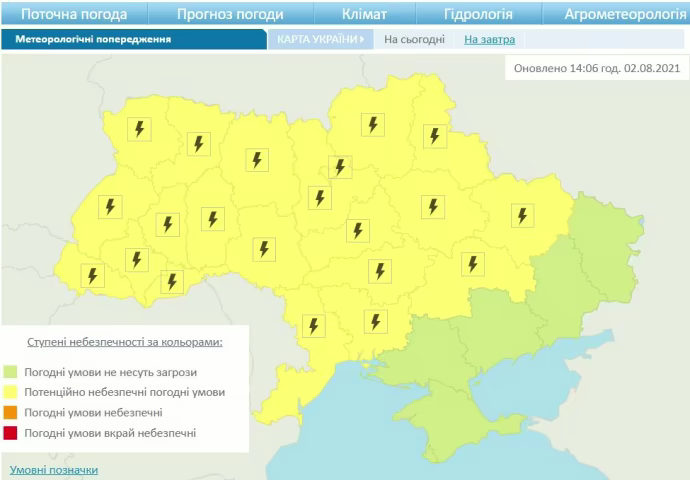This screenshot has width=690, height=480.
Task: Expand the КАРТА УКРАЇНИ map selector
Action: pos(319,39)
